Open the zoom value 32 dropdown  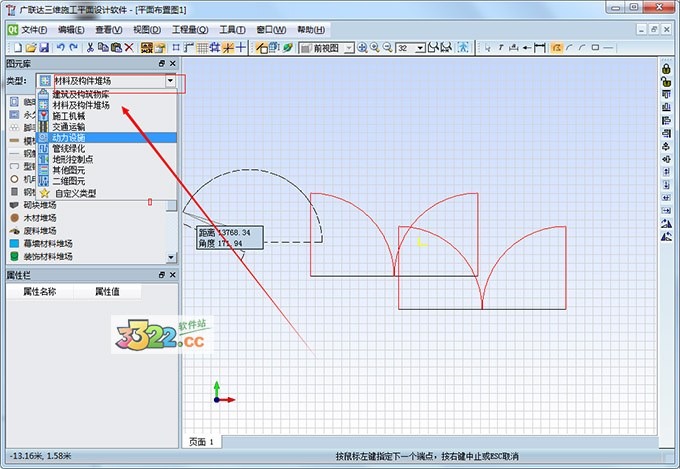point(422,47)
